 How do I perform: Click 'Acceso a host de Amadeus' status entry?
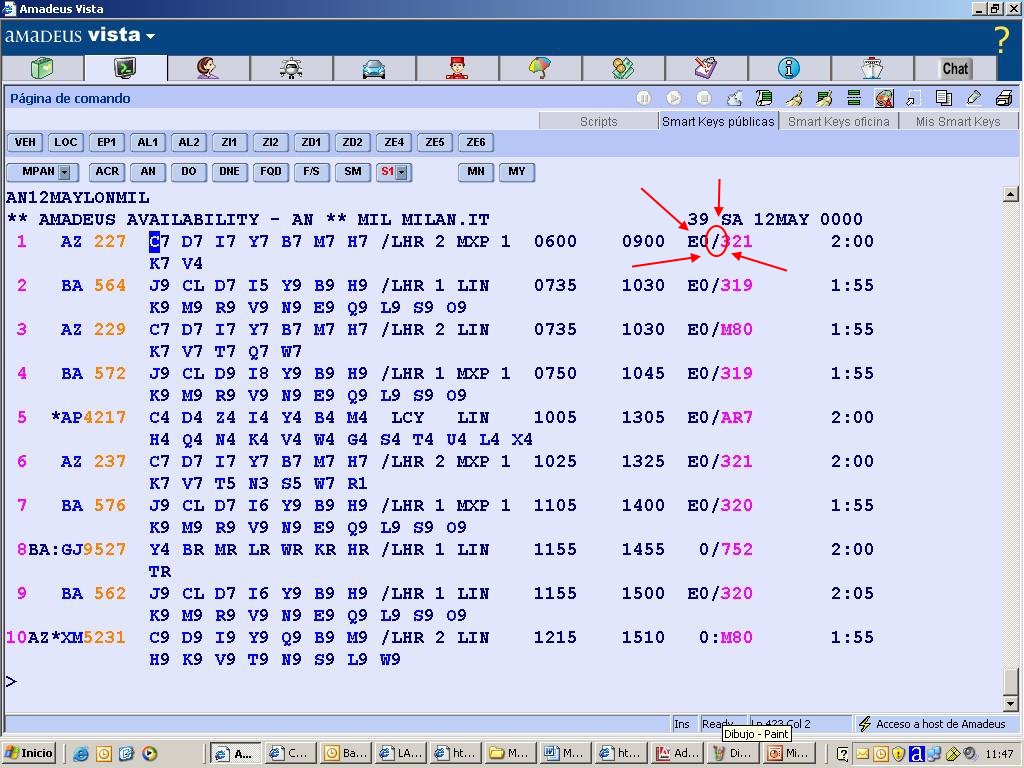[933, 724]
